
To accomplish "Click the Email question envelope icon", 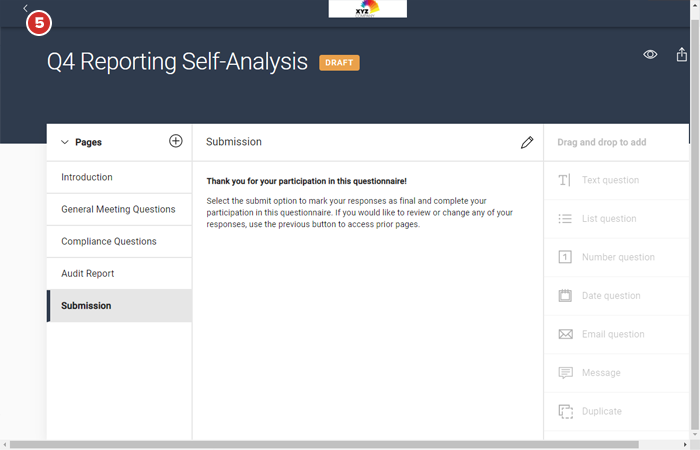I will (x=565, y=334).
